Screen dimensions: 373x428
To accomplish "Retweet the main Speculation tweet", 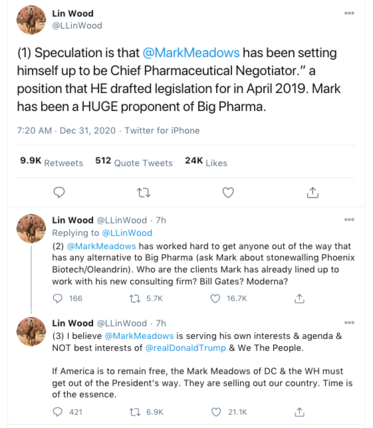I will [144, 192].
